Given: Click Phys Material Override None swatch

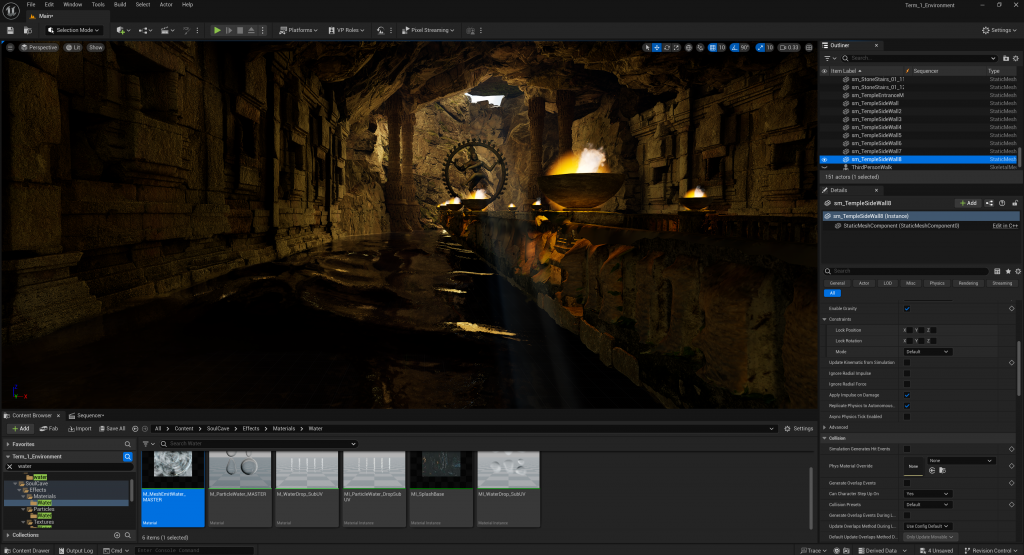Looking at the screenshot, I should [x=913, y=466].
